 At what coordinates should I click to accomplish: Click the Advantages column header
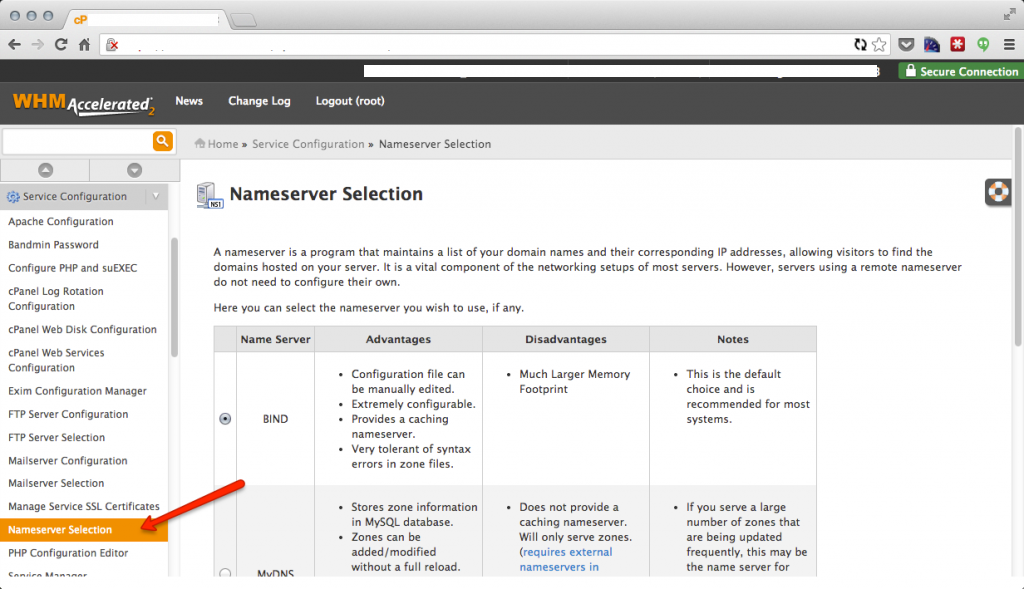(398, 339)
